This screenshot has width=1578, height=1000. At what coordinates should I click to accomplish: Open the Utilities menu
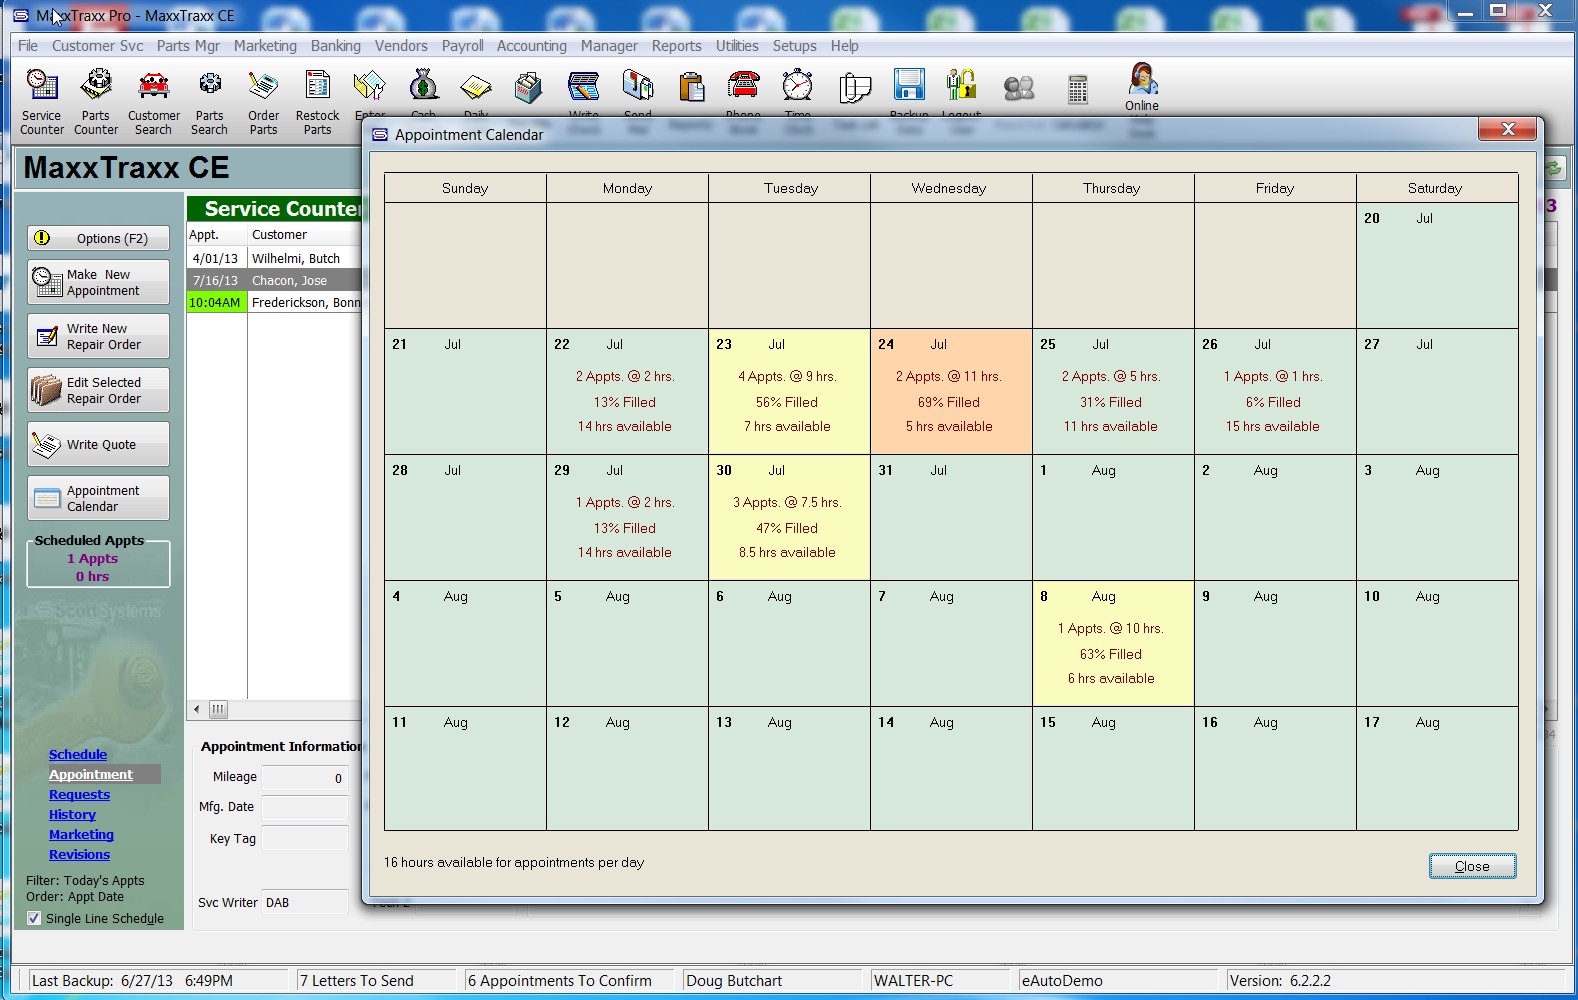tap(737, 46)
